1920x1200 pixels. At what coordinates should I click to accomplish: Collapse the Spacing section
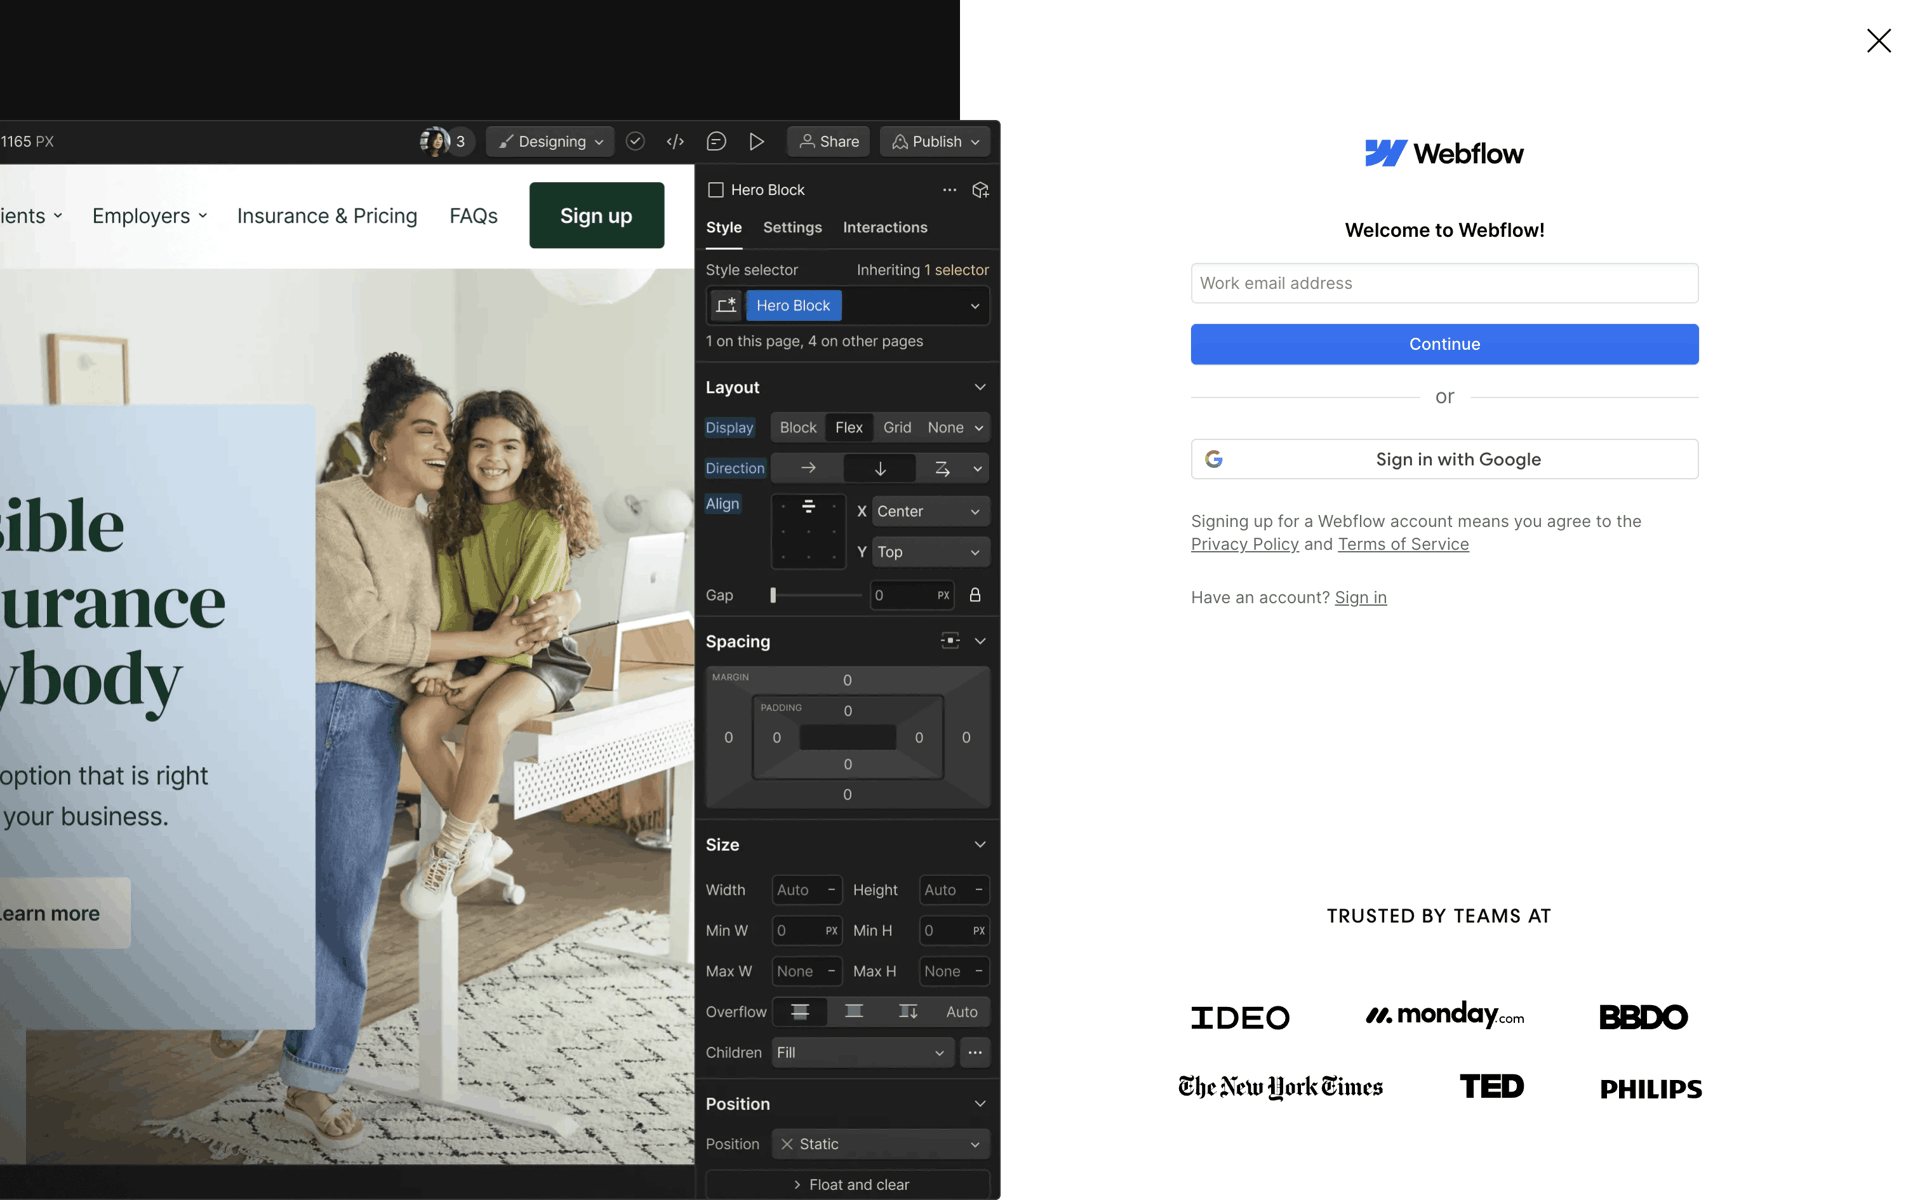[980, 641]
